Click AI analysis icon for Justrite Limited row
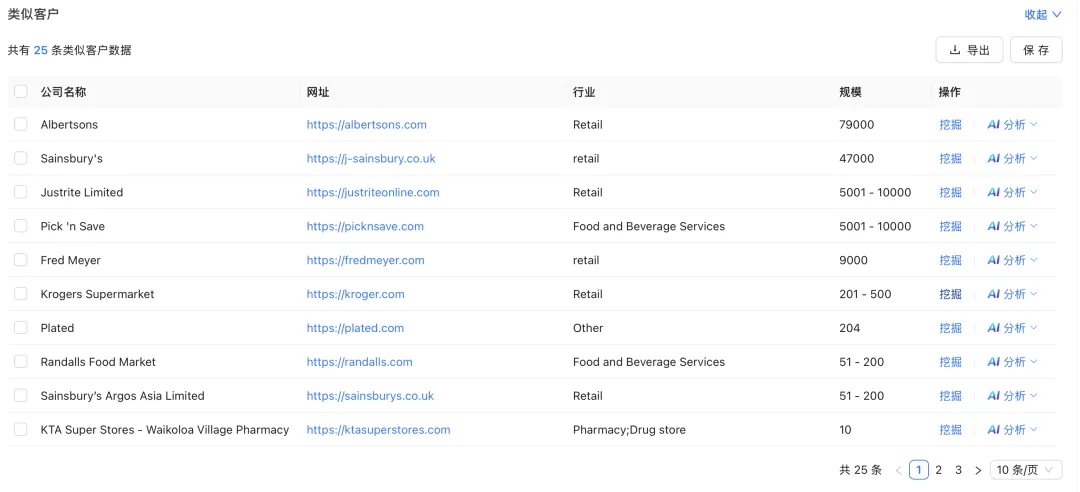Viewport: 1080px width, 492px height. pos(994,193)
